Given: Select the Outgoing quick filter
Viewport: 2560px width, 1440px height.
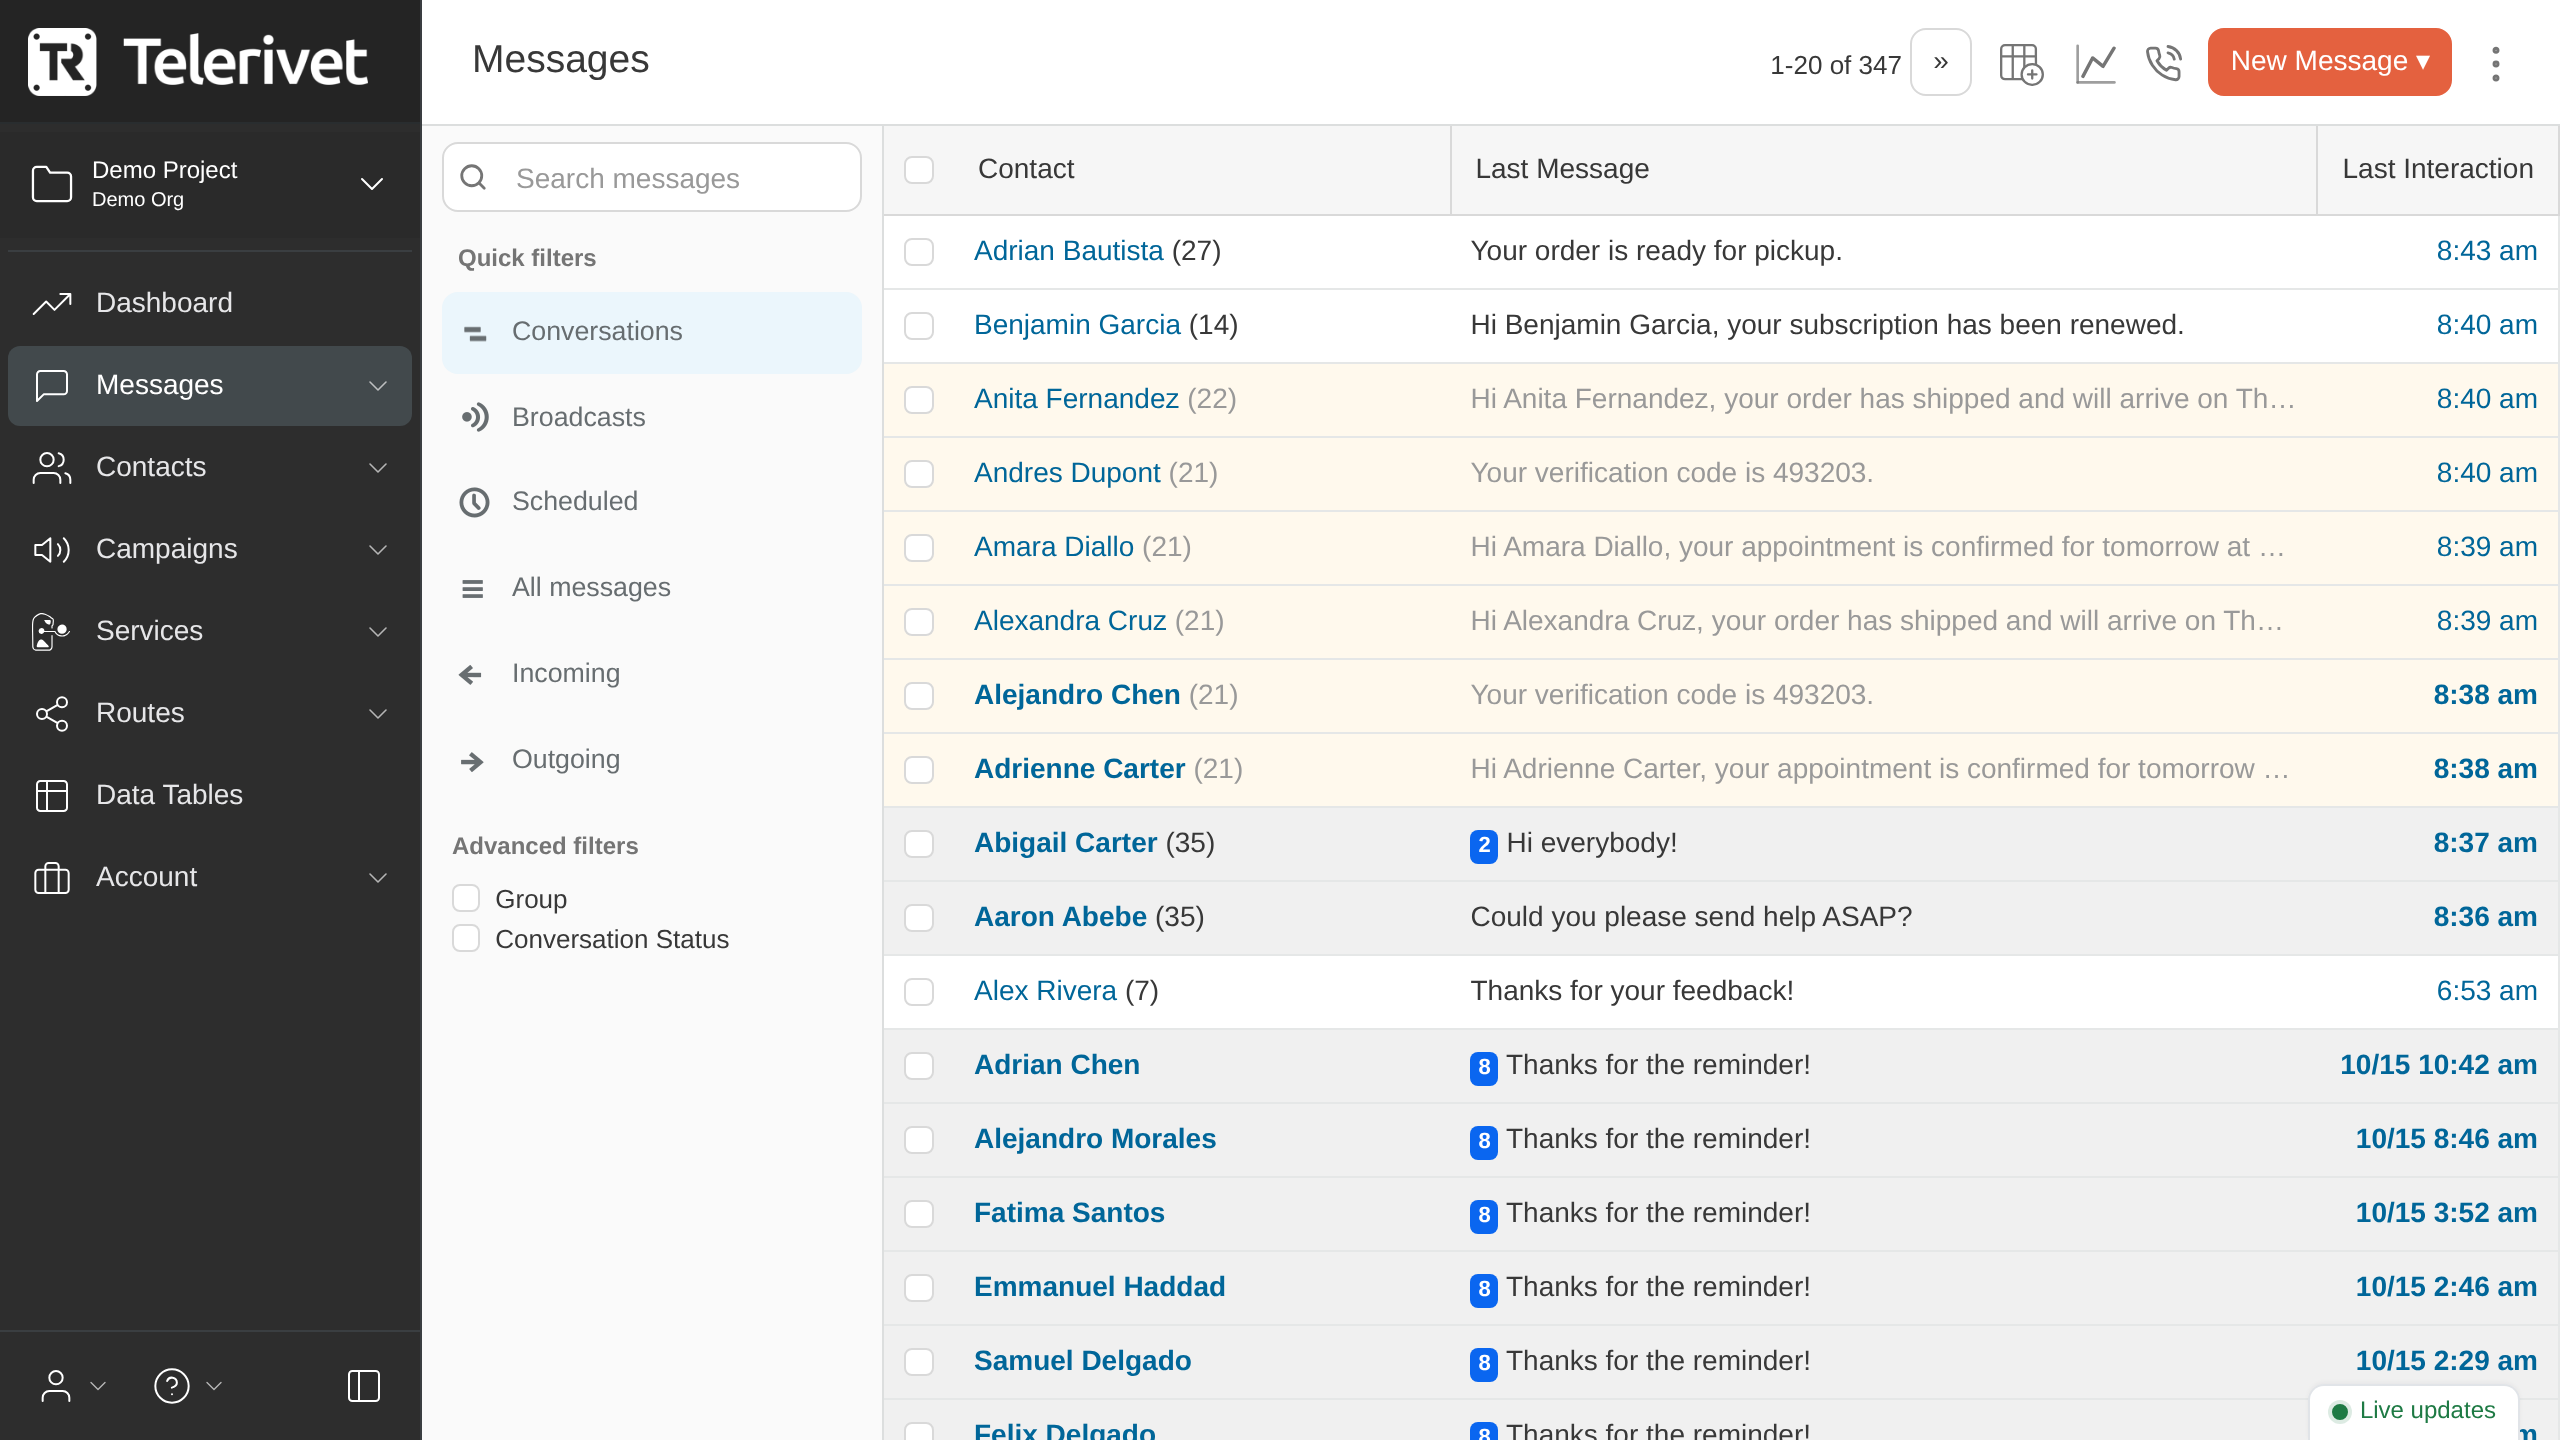Looking at the screenshot, I should [x=652, y=759].
